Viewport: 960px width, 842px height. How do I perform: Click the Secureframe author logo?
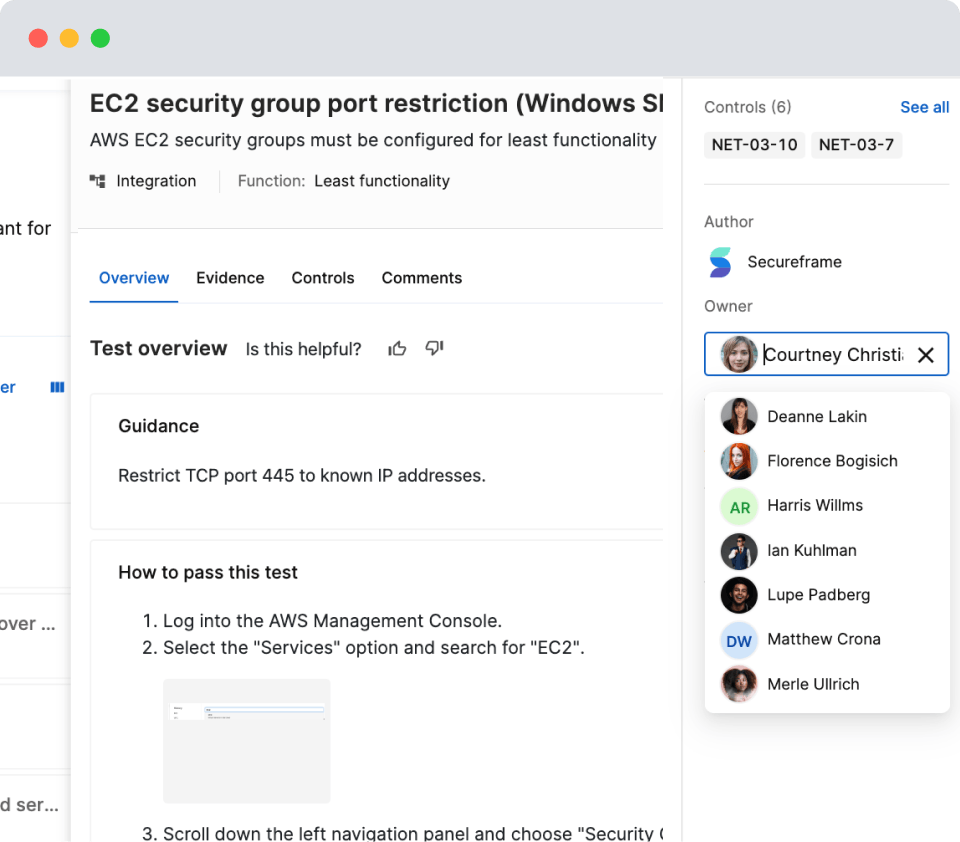[x=720, y=262]
